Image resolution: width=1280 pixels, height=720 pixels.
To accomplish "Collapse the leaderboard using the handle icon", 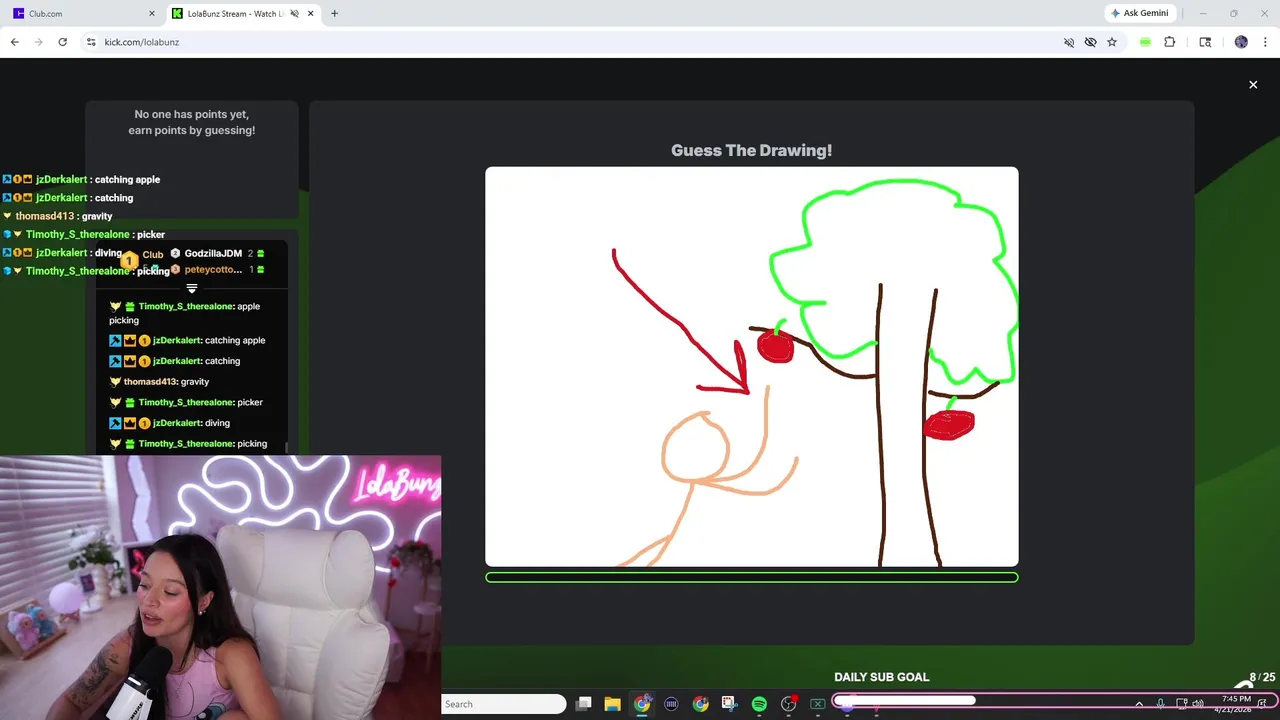I will pyautogui.click(x=192, y=288).
